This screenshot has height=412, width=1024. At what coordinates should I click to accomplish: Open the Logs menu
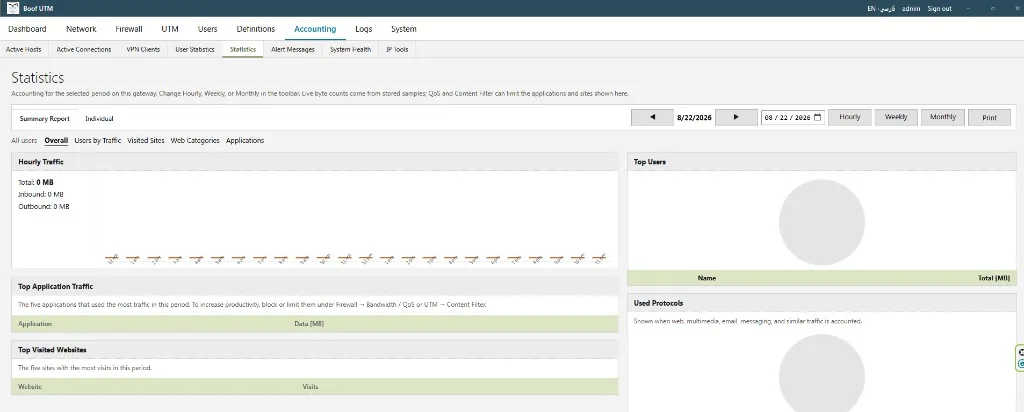tap(364, 29)
